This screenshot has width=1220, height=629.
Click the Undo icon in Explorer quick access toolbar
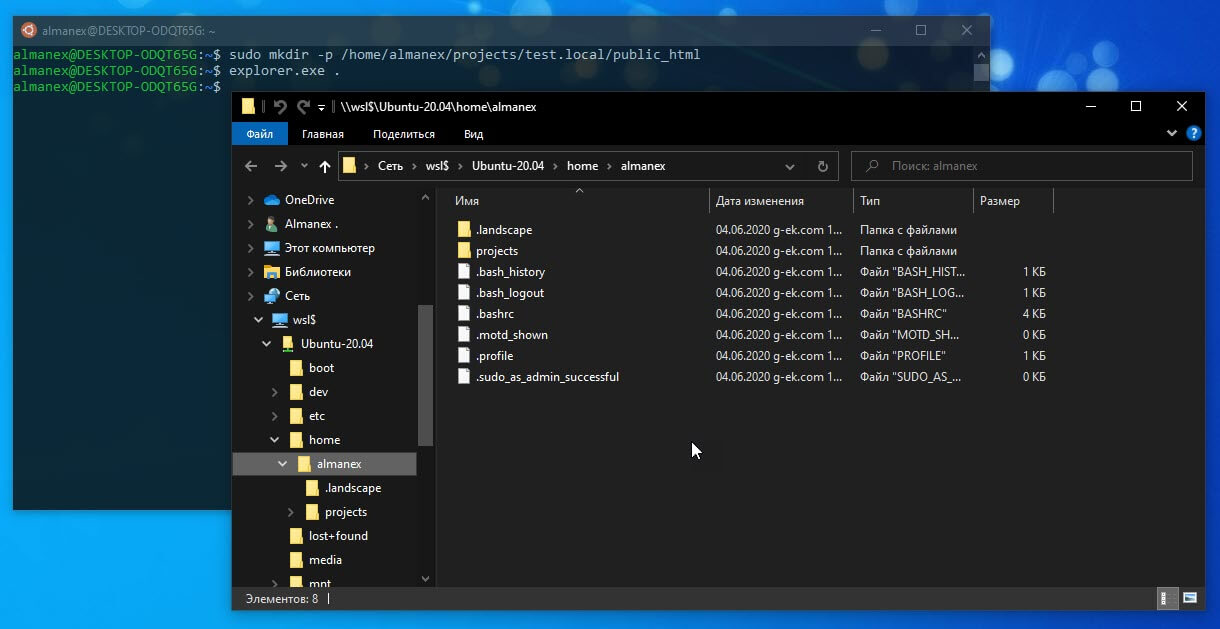pos(280,107)
